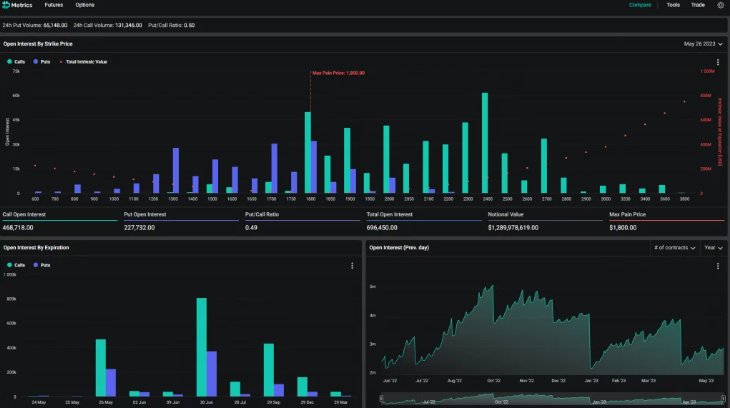
Task: Click the 24h Call Volume stat
Action: tap(108, 25)
